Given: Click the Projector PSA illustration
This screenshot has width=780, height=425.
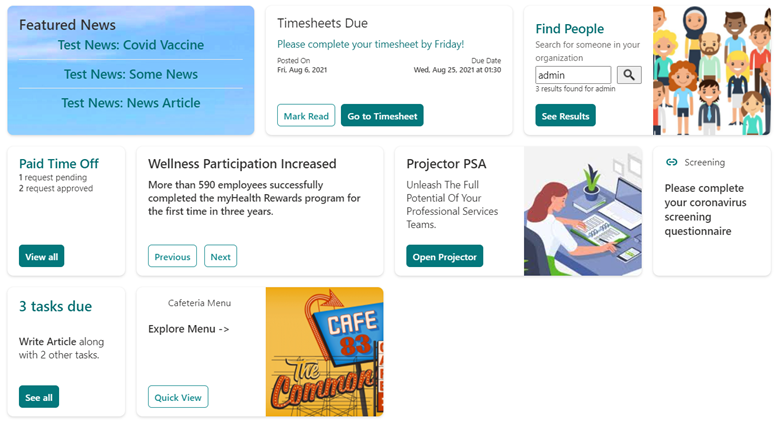Looking at the screenshot, I should coord(582,211).
